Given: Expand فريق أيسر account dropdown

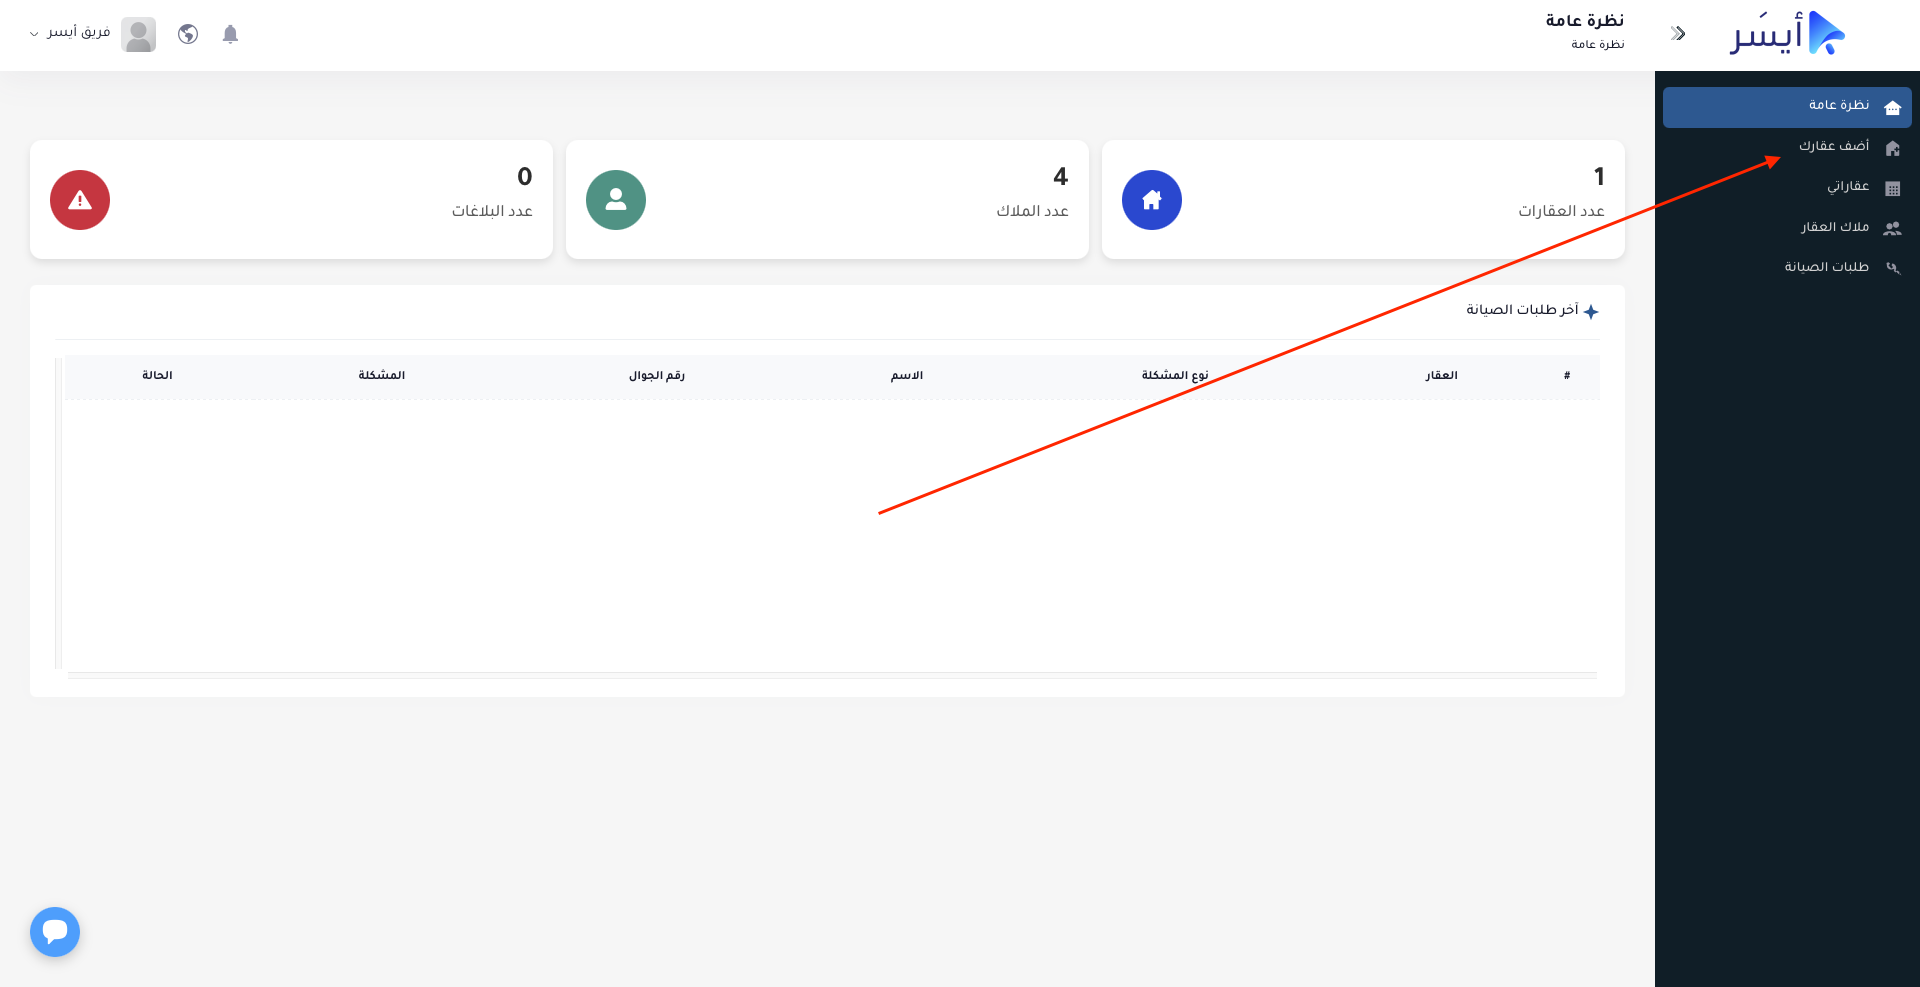Looking at the screenshot, I should click(x=69, y=33).
